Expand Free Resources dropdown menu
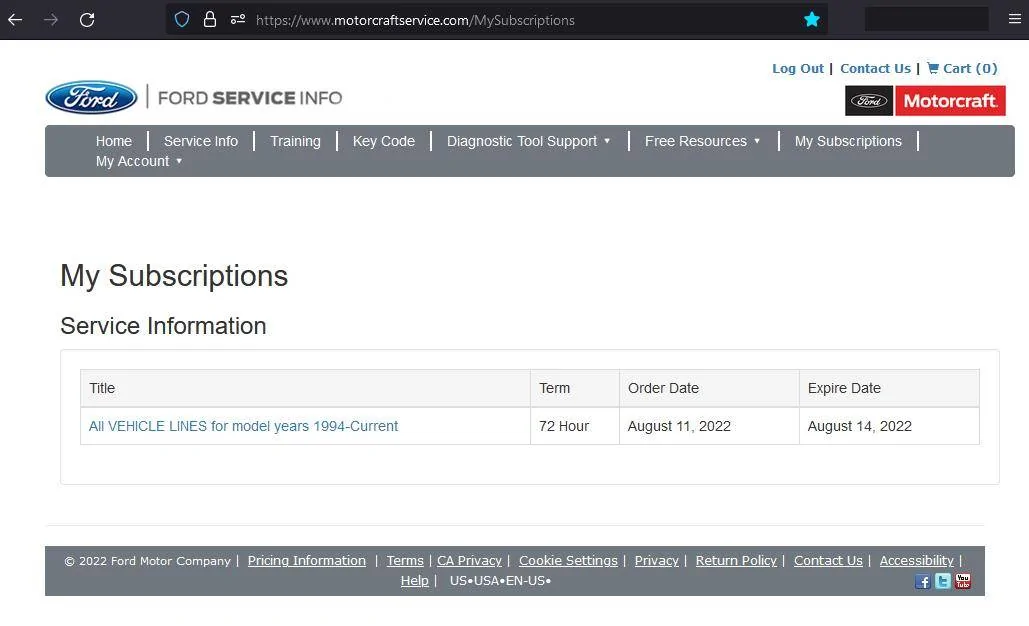Viewport: 1029px width, 626px height. (x=702, y=141)
